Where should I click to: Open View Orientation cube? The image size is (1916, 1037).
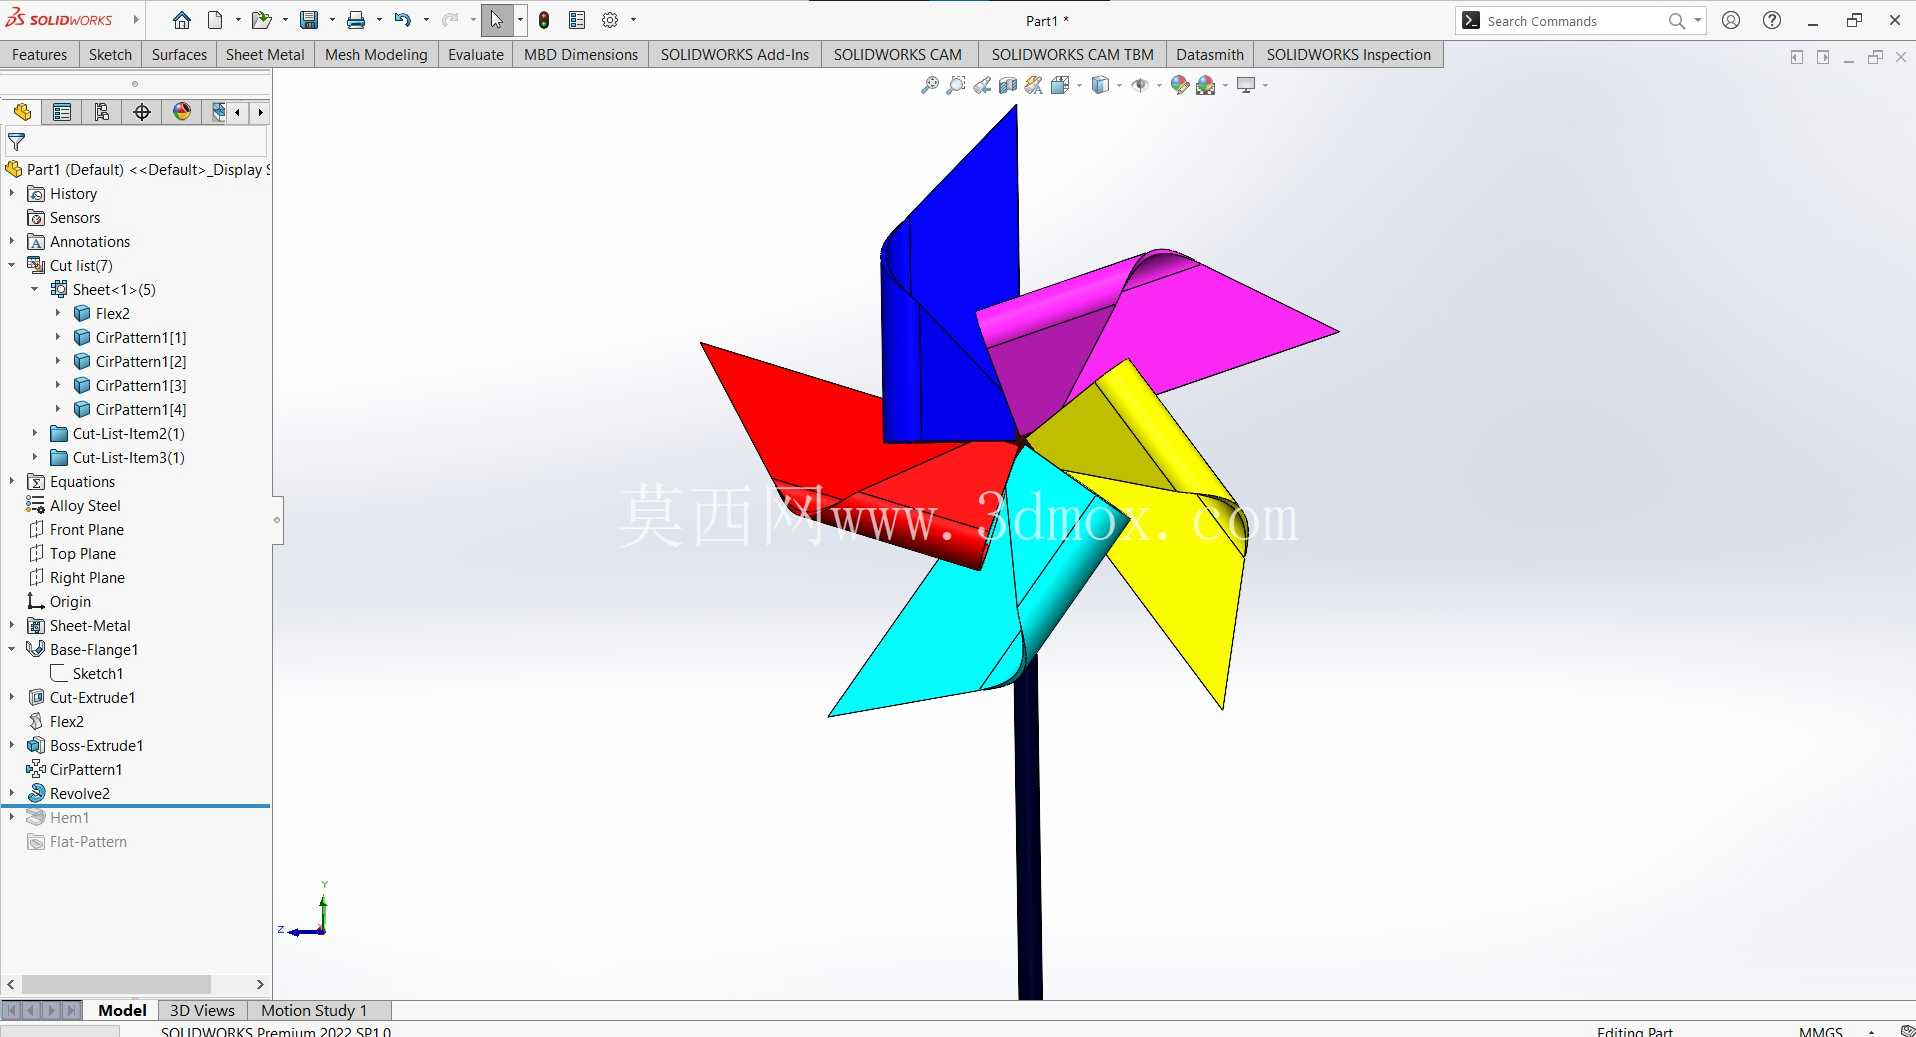tap(1061, 85)
